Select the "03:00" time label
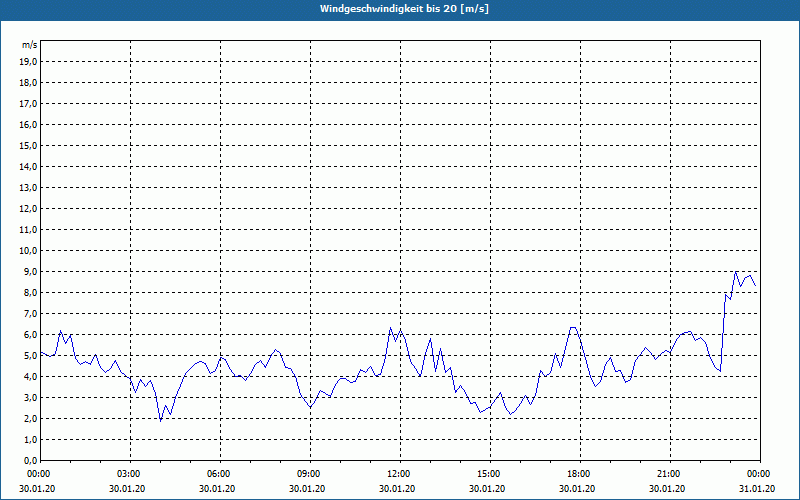Viewport: 800px width, 500px height. (x=130, y=474)
